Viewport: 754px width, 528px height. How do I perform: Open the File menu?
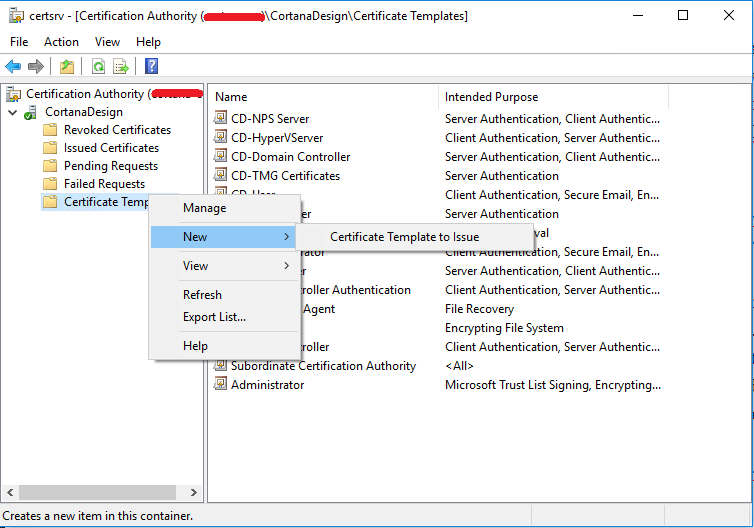pos(19,42)
